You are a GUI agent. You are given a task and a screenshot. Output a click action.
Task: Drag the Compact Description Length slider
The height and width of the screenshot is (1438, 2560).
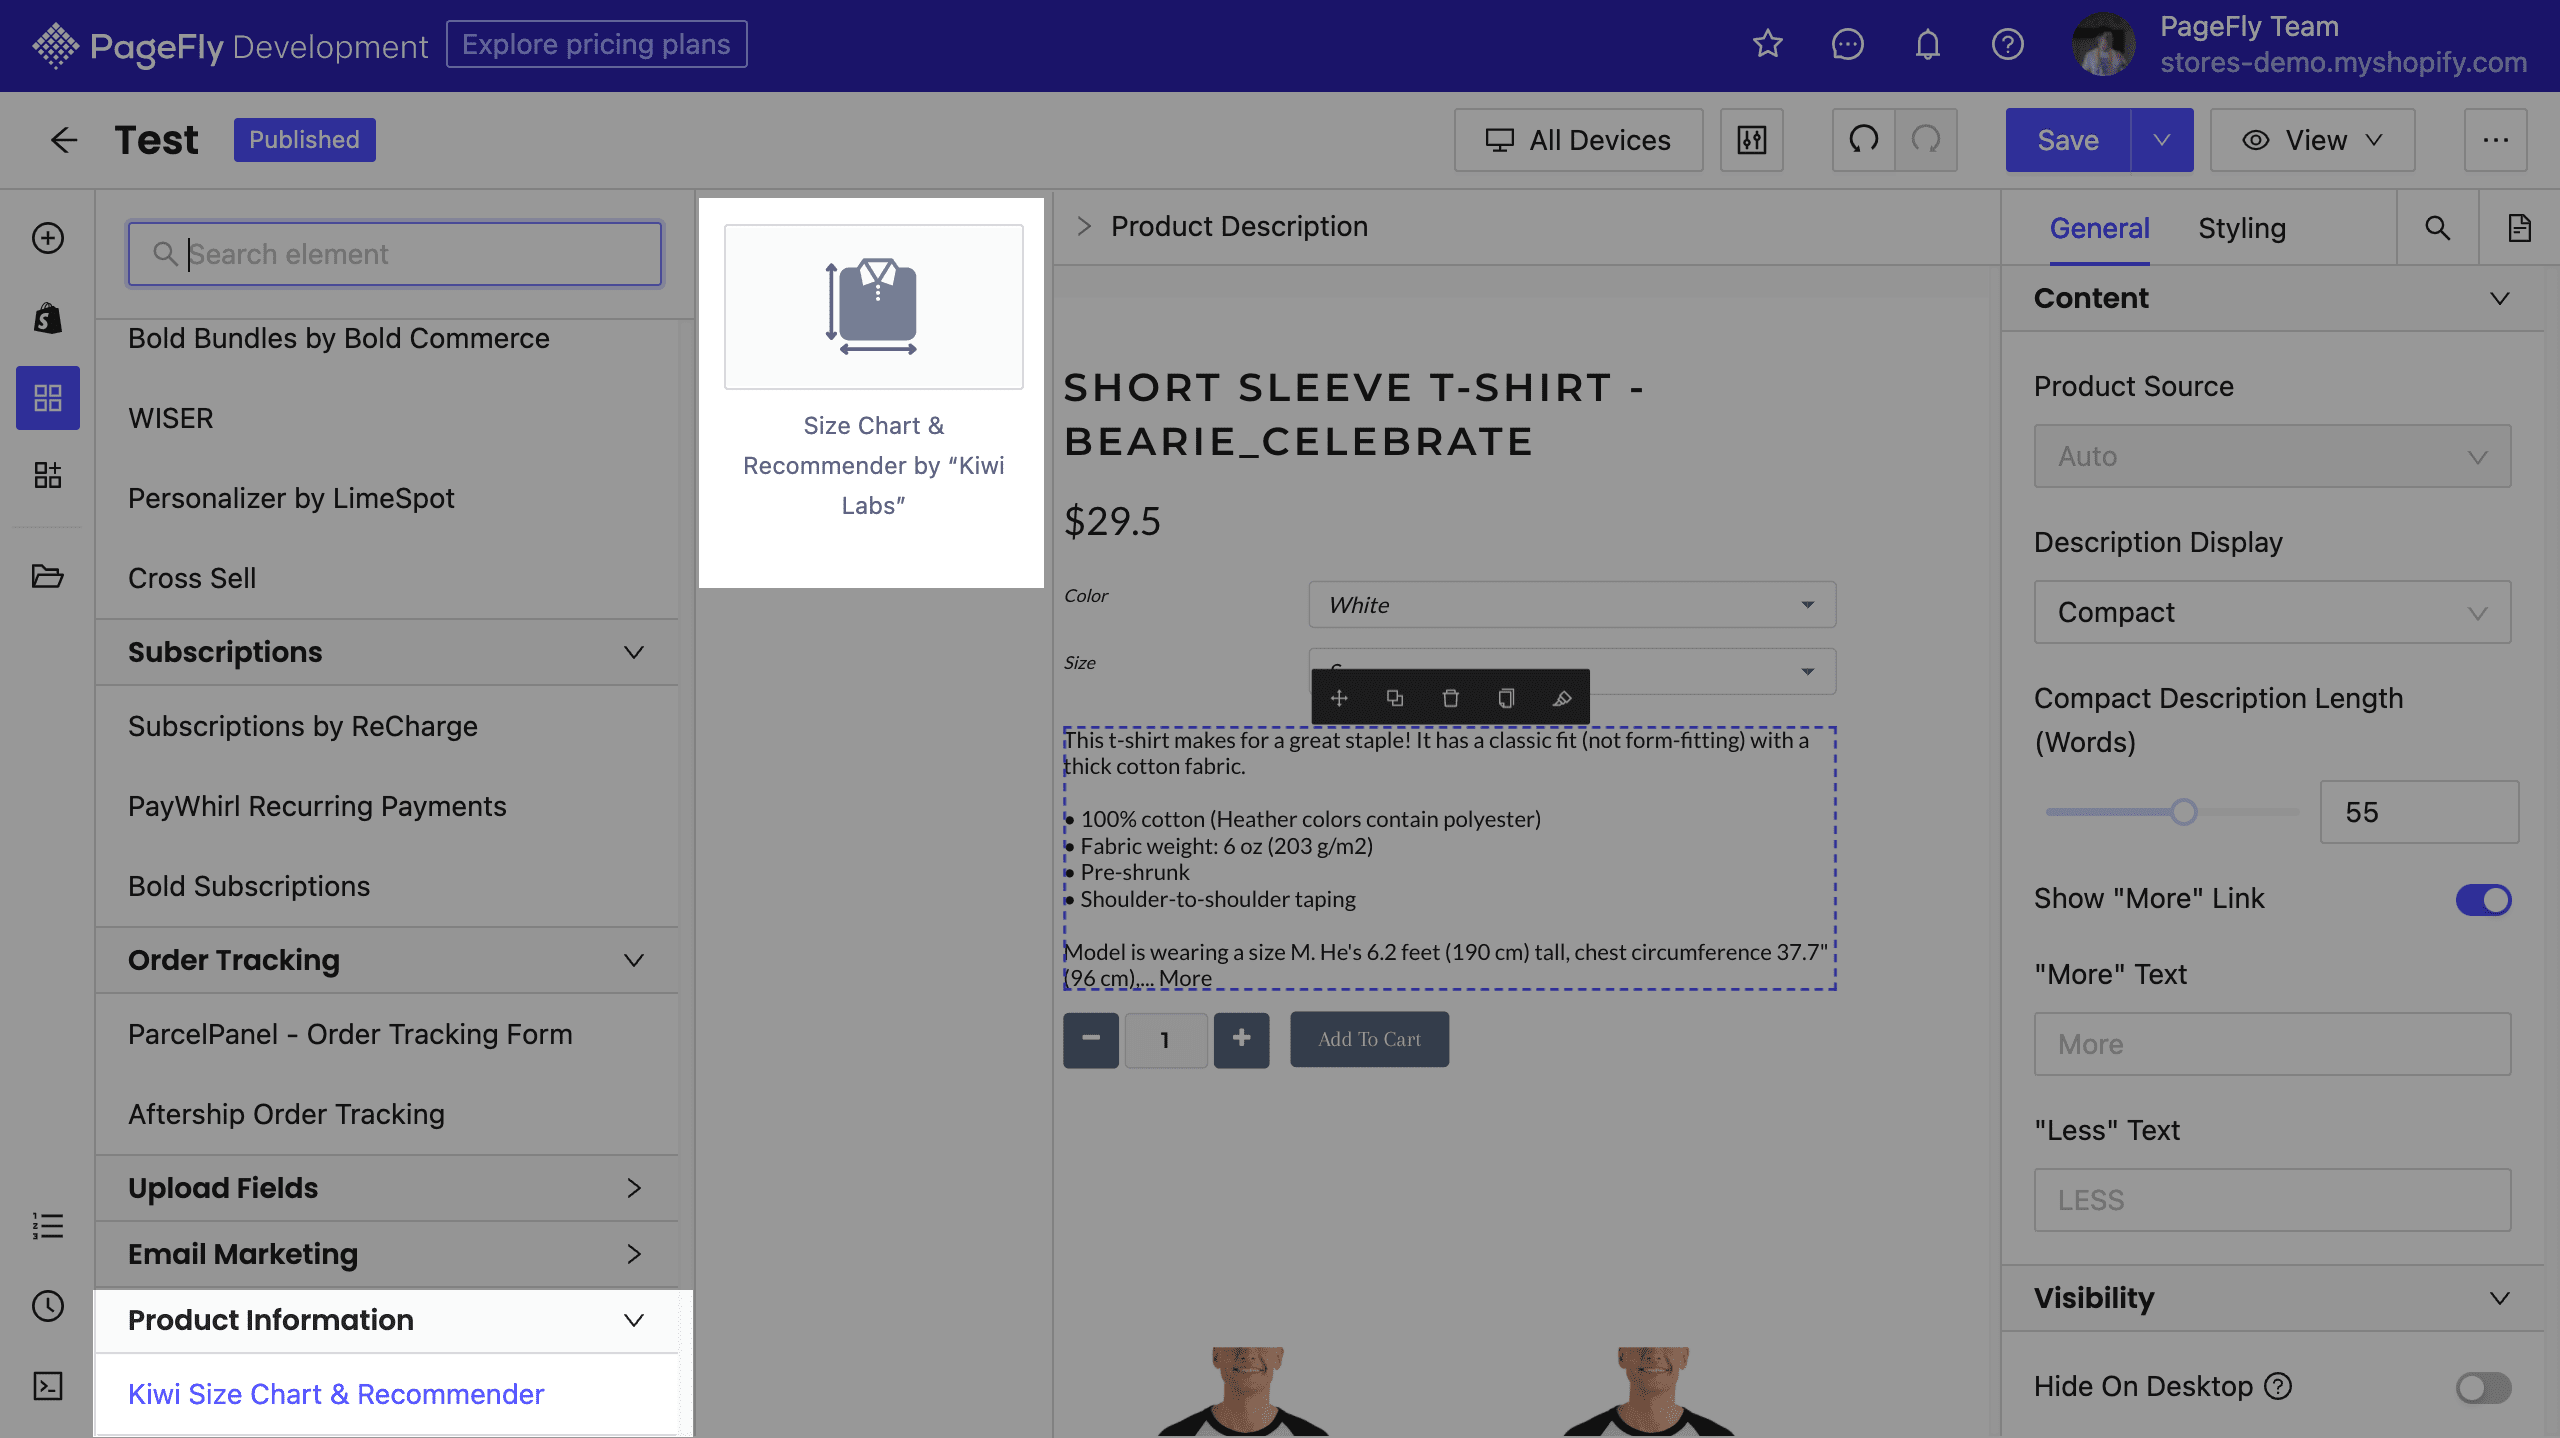tap(2184, 810)
